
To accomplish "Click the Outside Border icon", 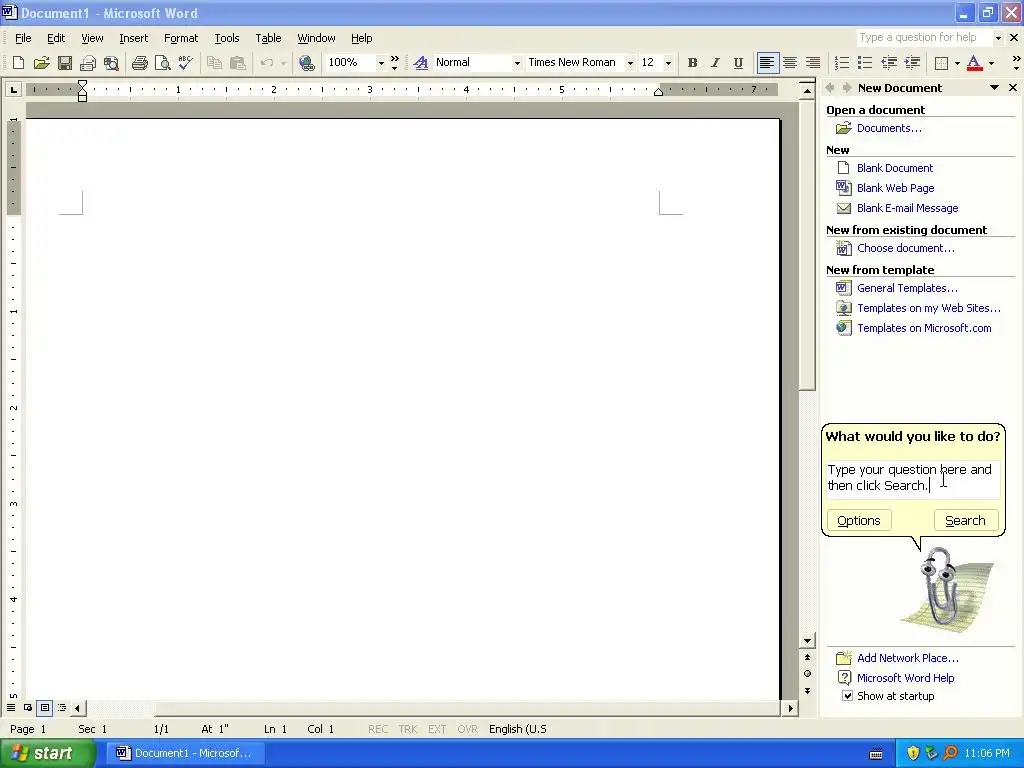I will 941,63.
